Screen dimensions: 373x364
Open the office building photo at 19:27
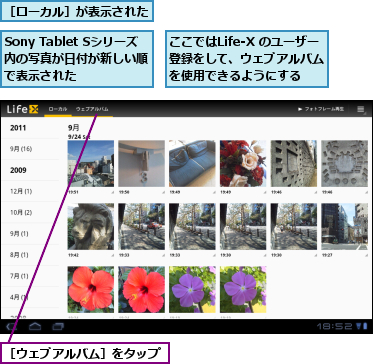tap(344, 227)
